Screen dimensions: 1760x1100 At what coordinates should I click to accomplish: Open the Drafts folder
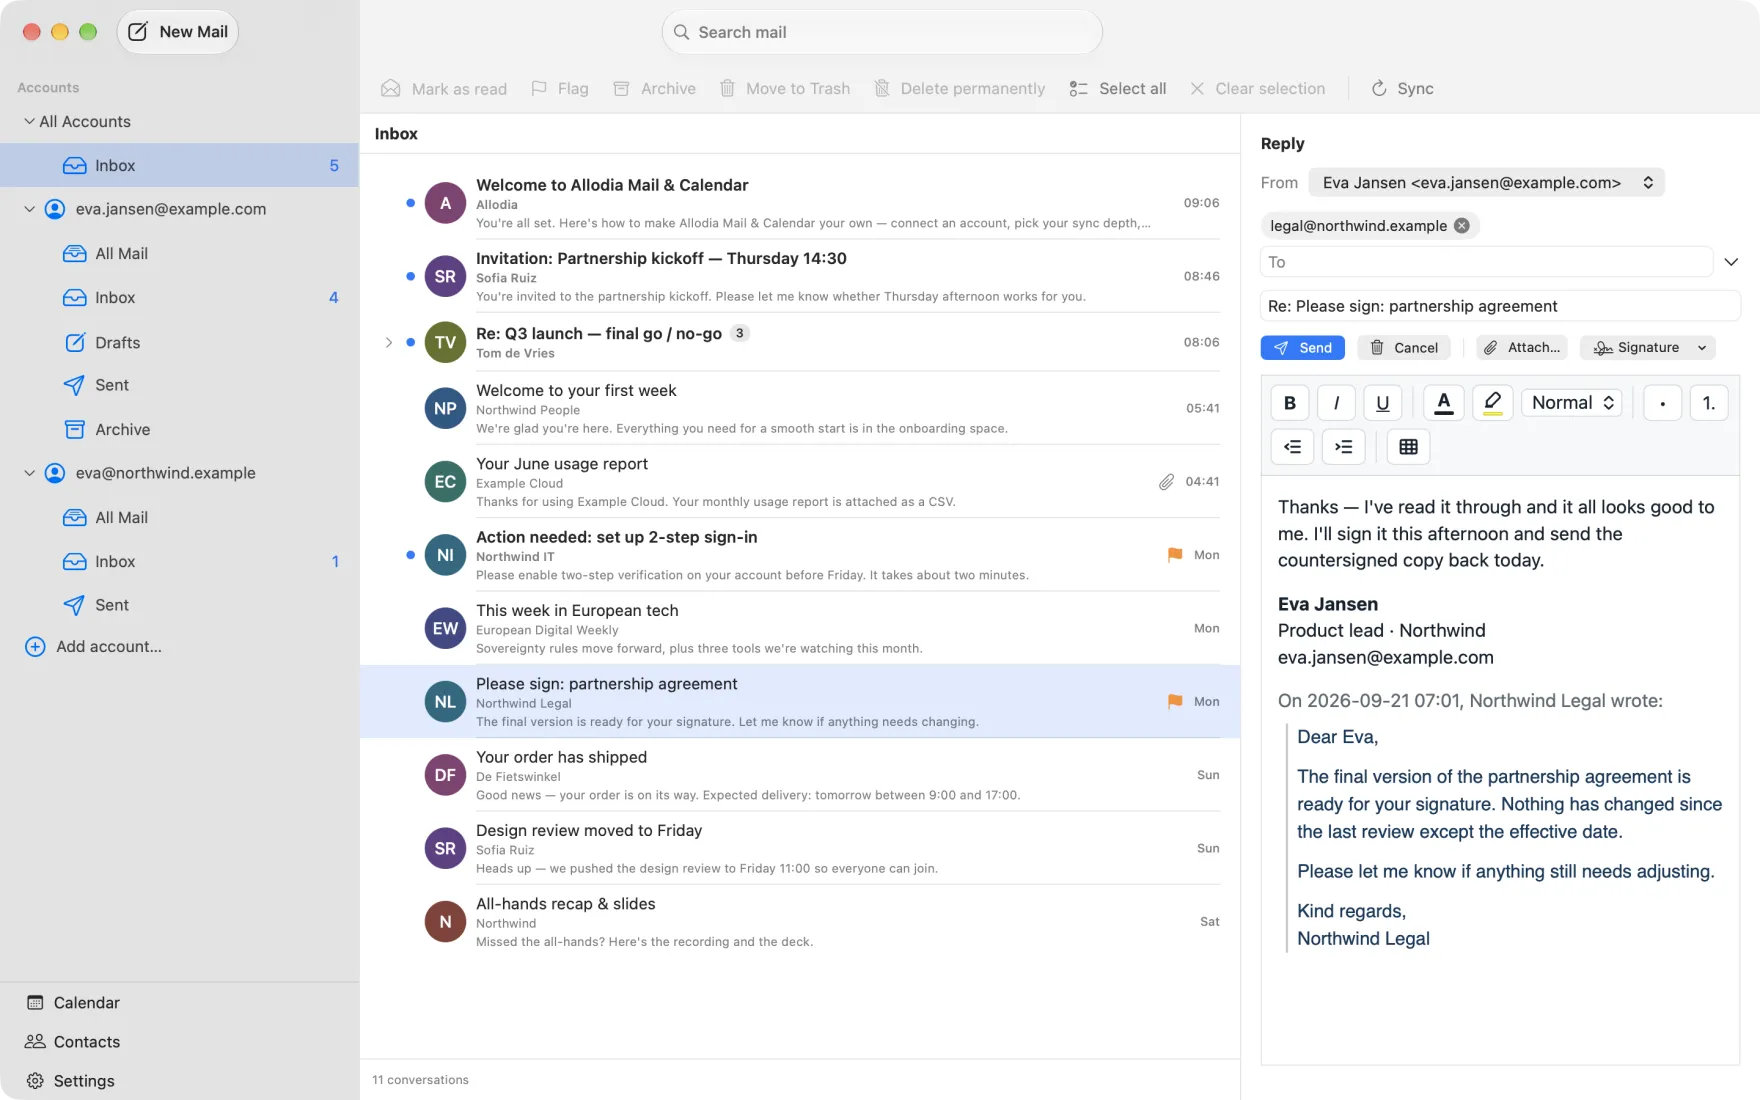pyautogui.click(x=180, y=342)
